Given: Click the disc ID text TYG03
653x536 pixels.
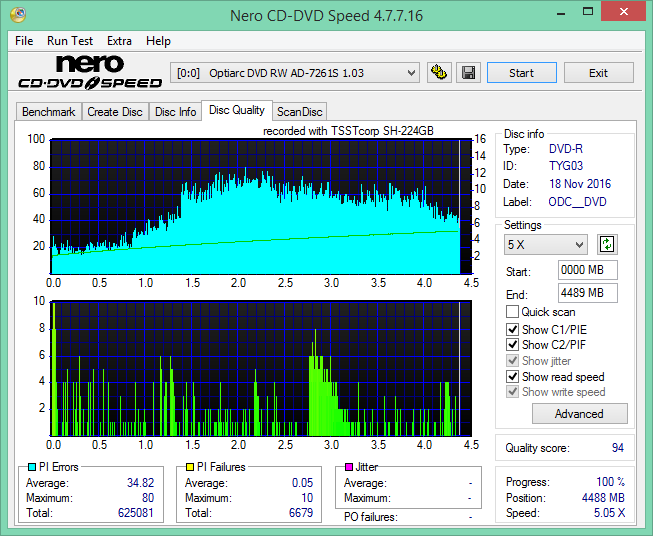Looking at the screenshot, I should (x=566, y=166).
